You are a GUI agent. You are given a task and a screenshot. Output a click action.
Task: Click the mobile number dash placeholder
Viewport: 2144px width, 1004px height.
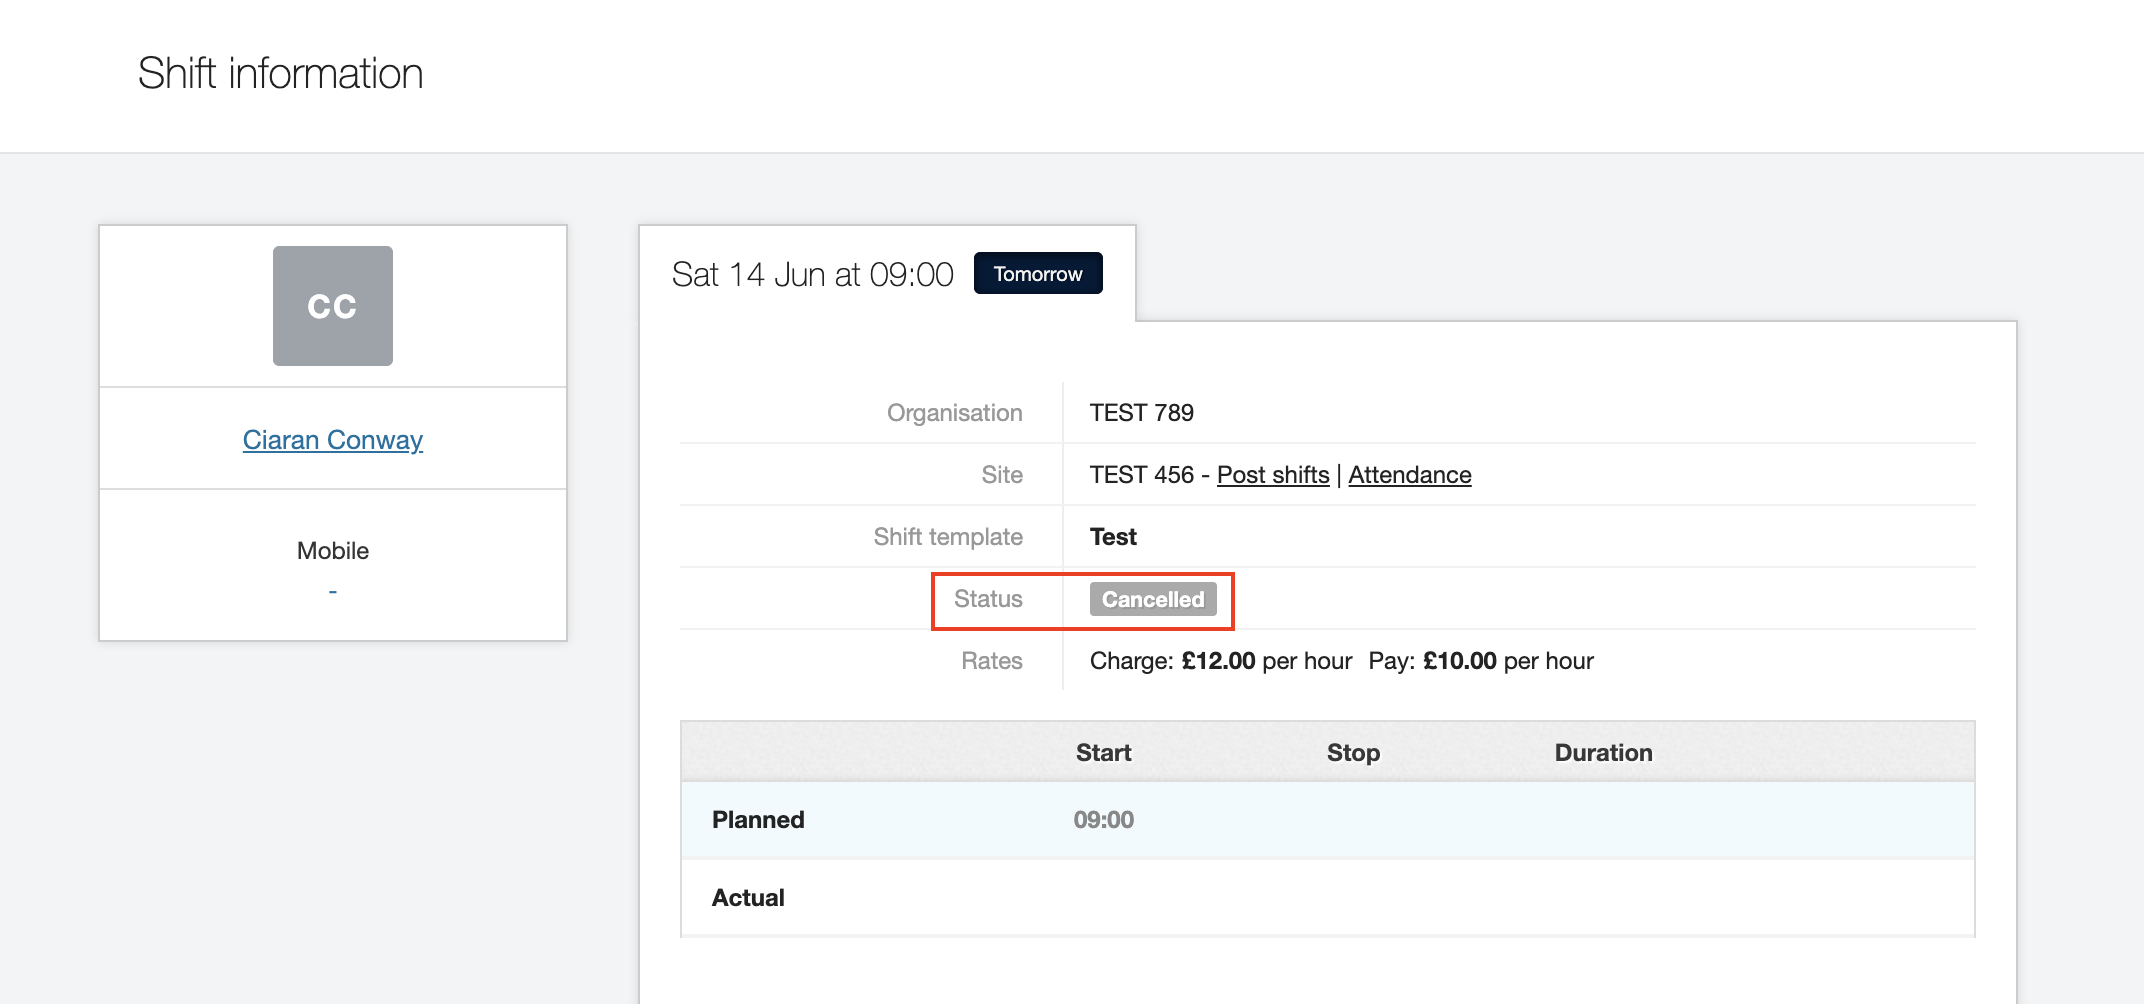tap(332, 592)
